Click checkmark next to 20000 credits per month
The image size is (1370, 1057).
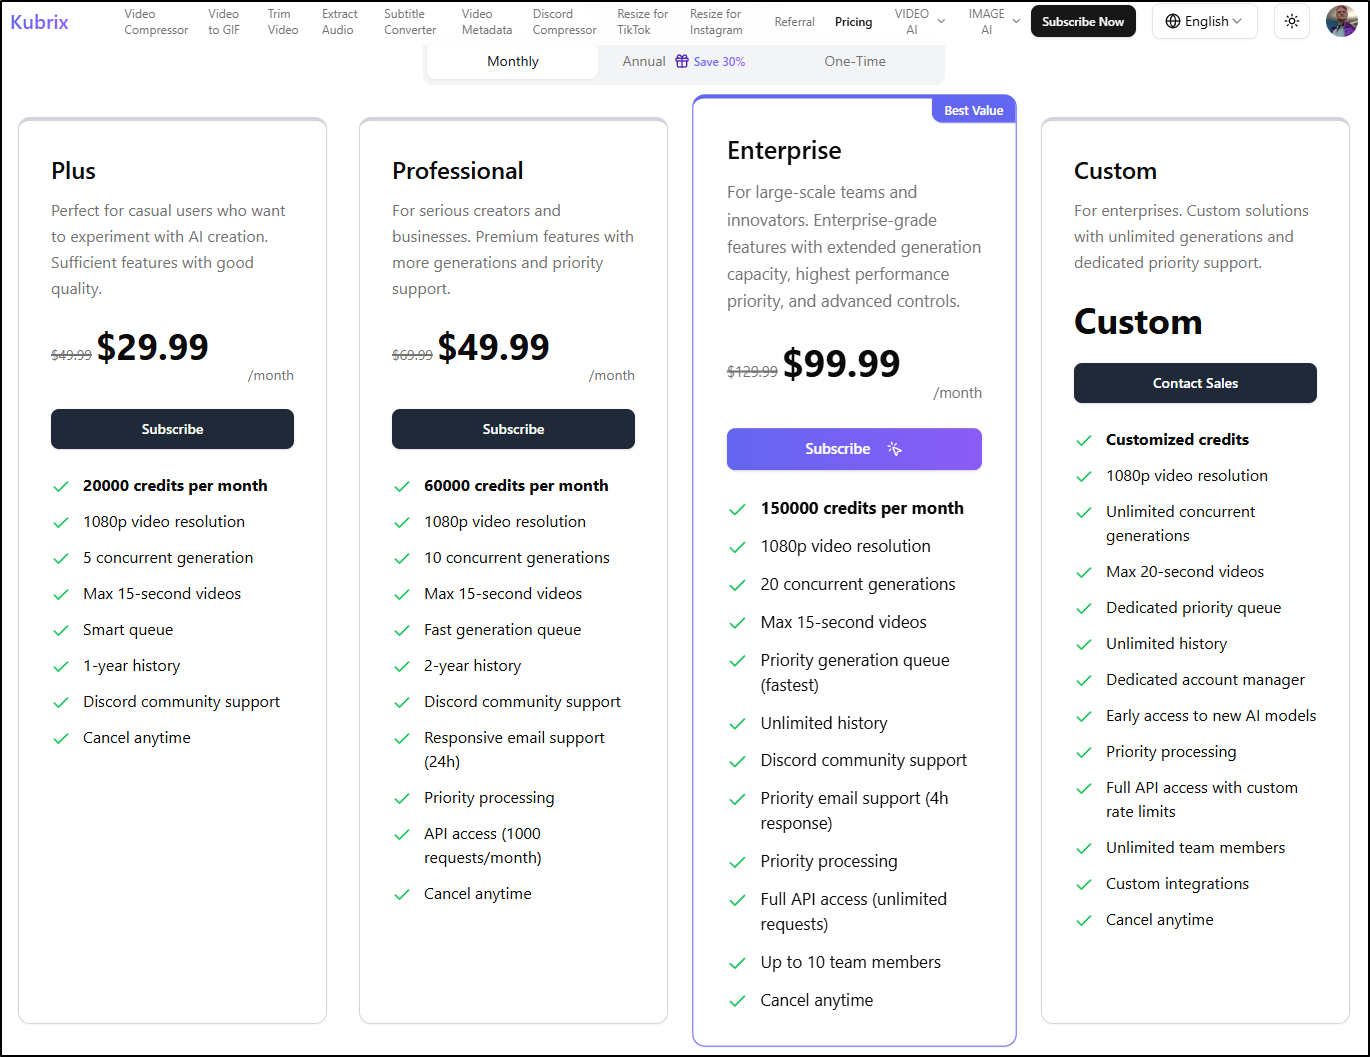coord(61,486)
